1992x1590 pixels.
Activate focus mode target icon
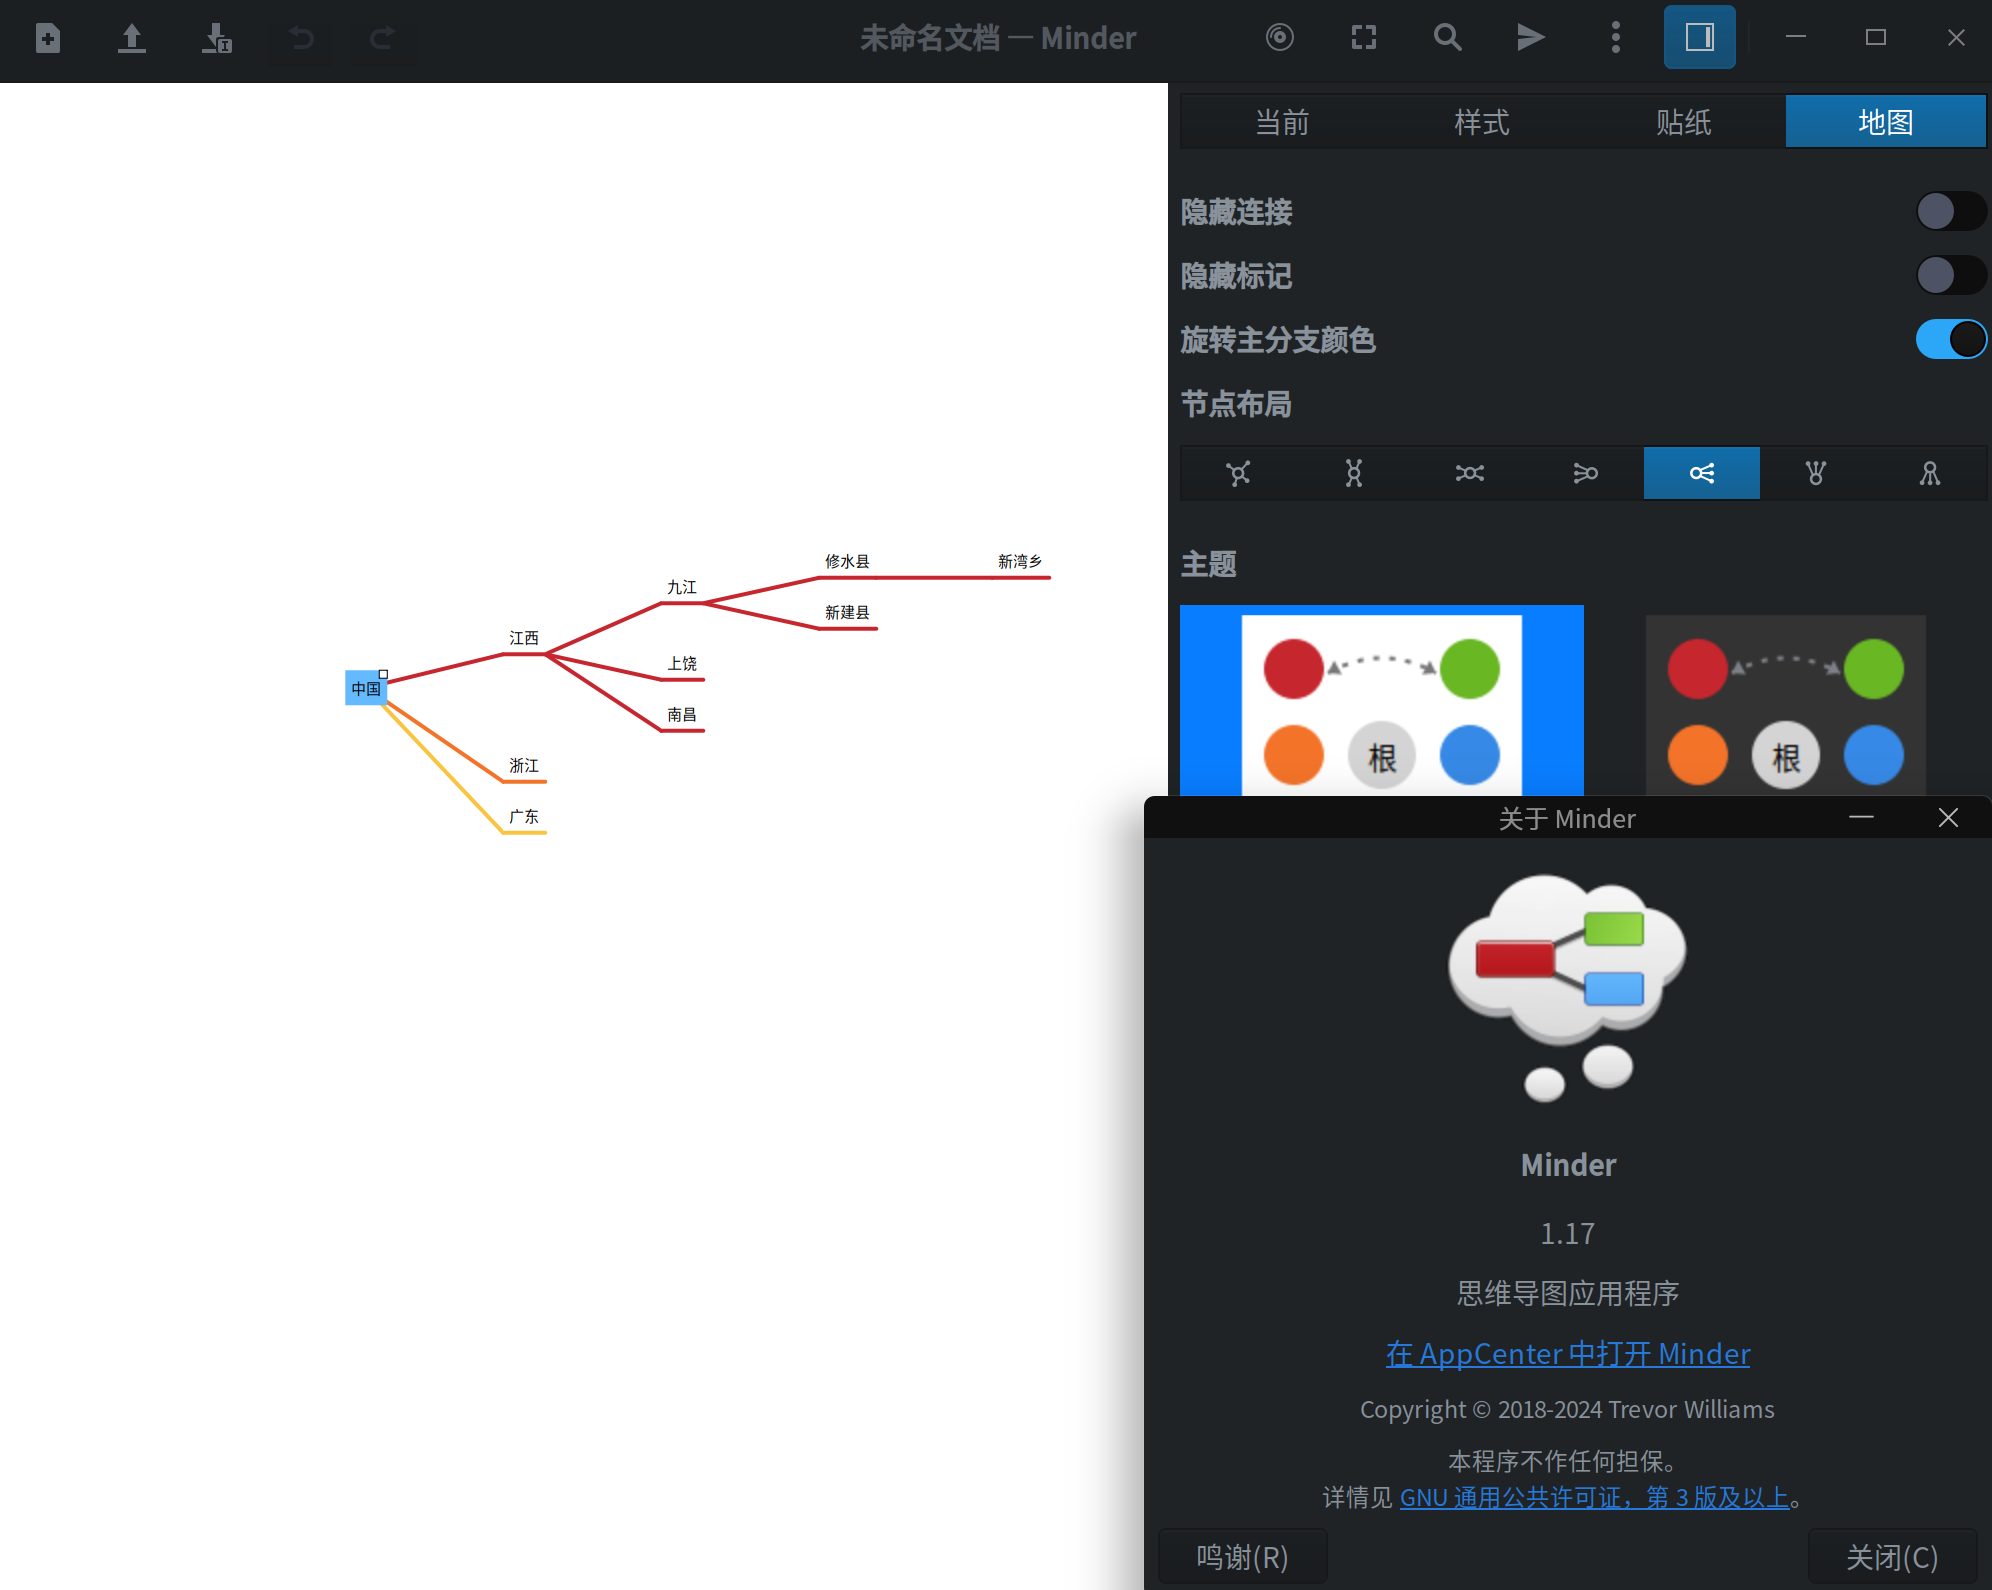(x=1280, y=38)
